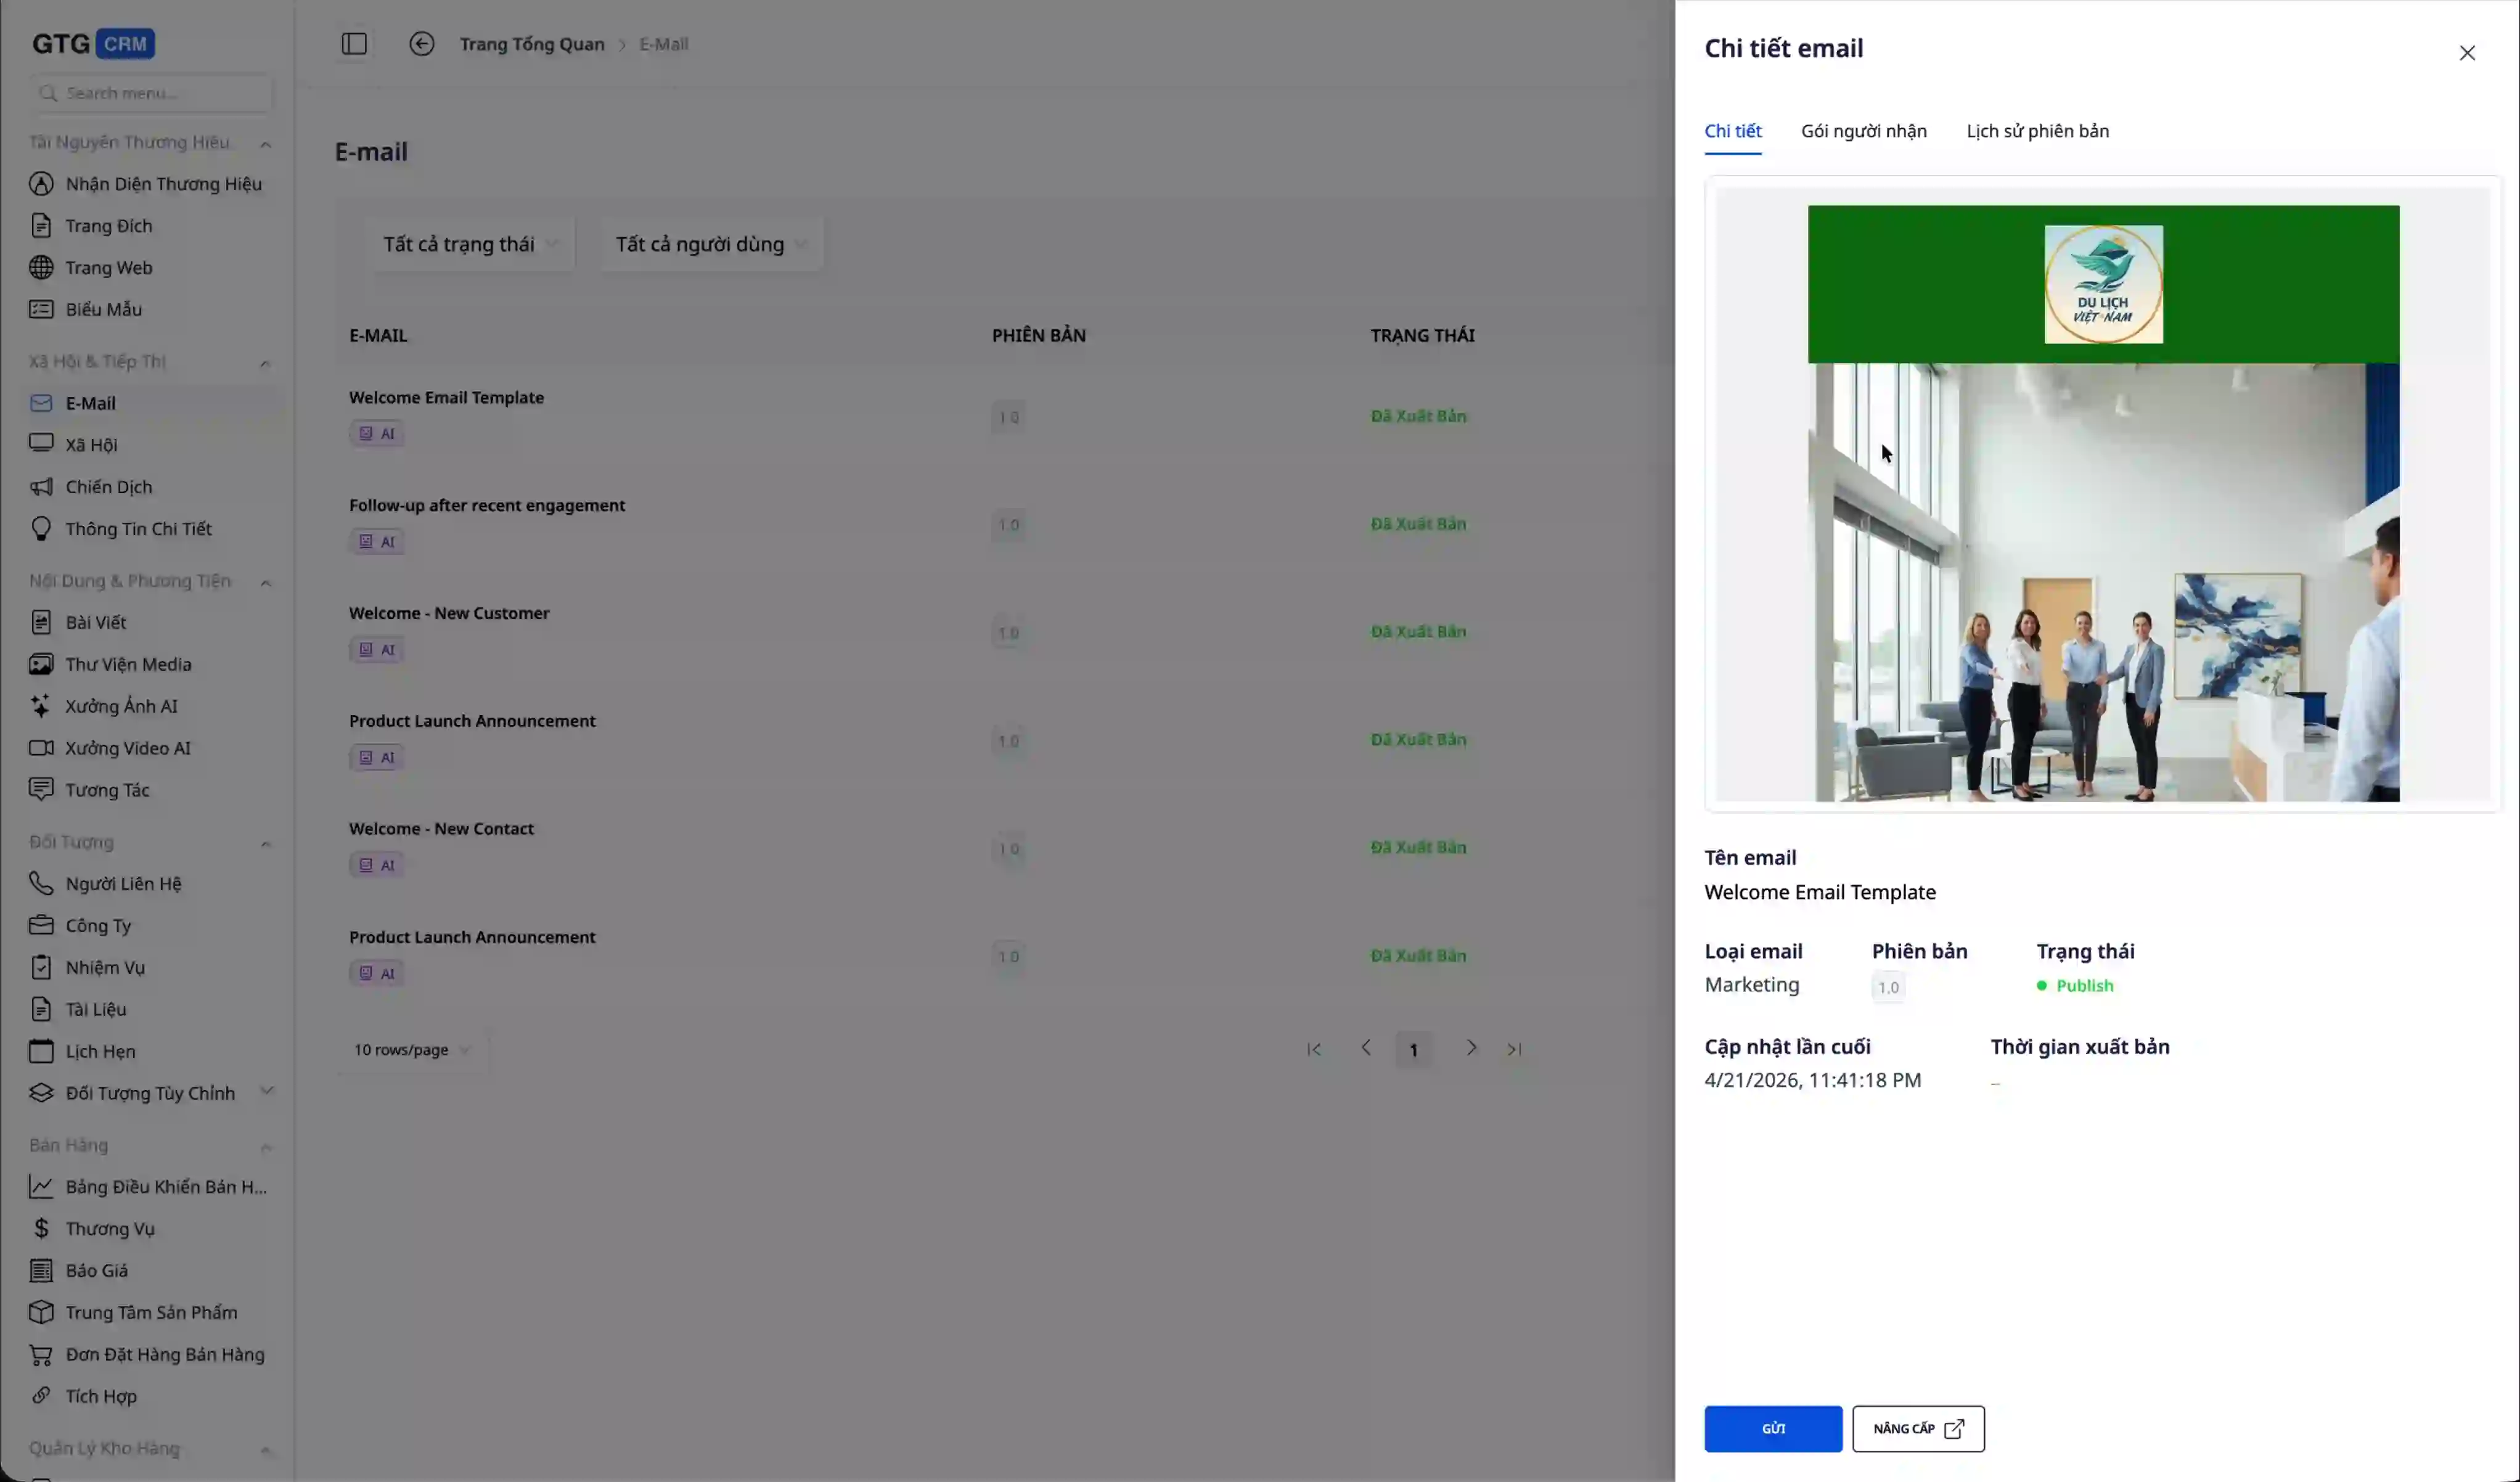Click the external link icon on Nâng Cấp
Image resolution: width=2520 pixels, height=1482 pixels.
point(1953,1429)
